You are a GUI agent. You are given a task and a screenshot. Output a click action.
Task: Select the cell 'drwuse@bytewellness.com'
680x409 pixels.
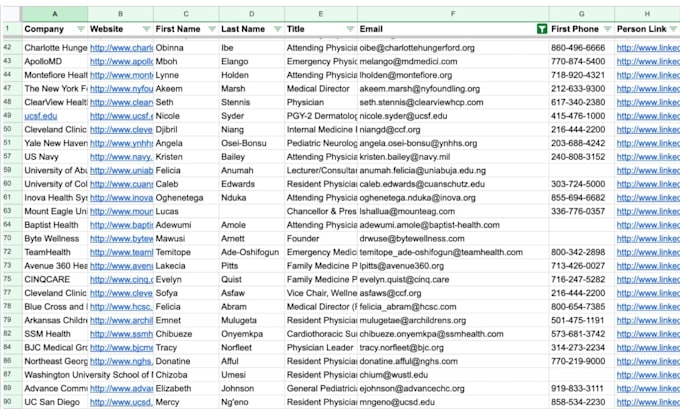pos(453,239)
